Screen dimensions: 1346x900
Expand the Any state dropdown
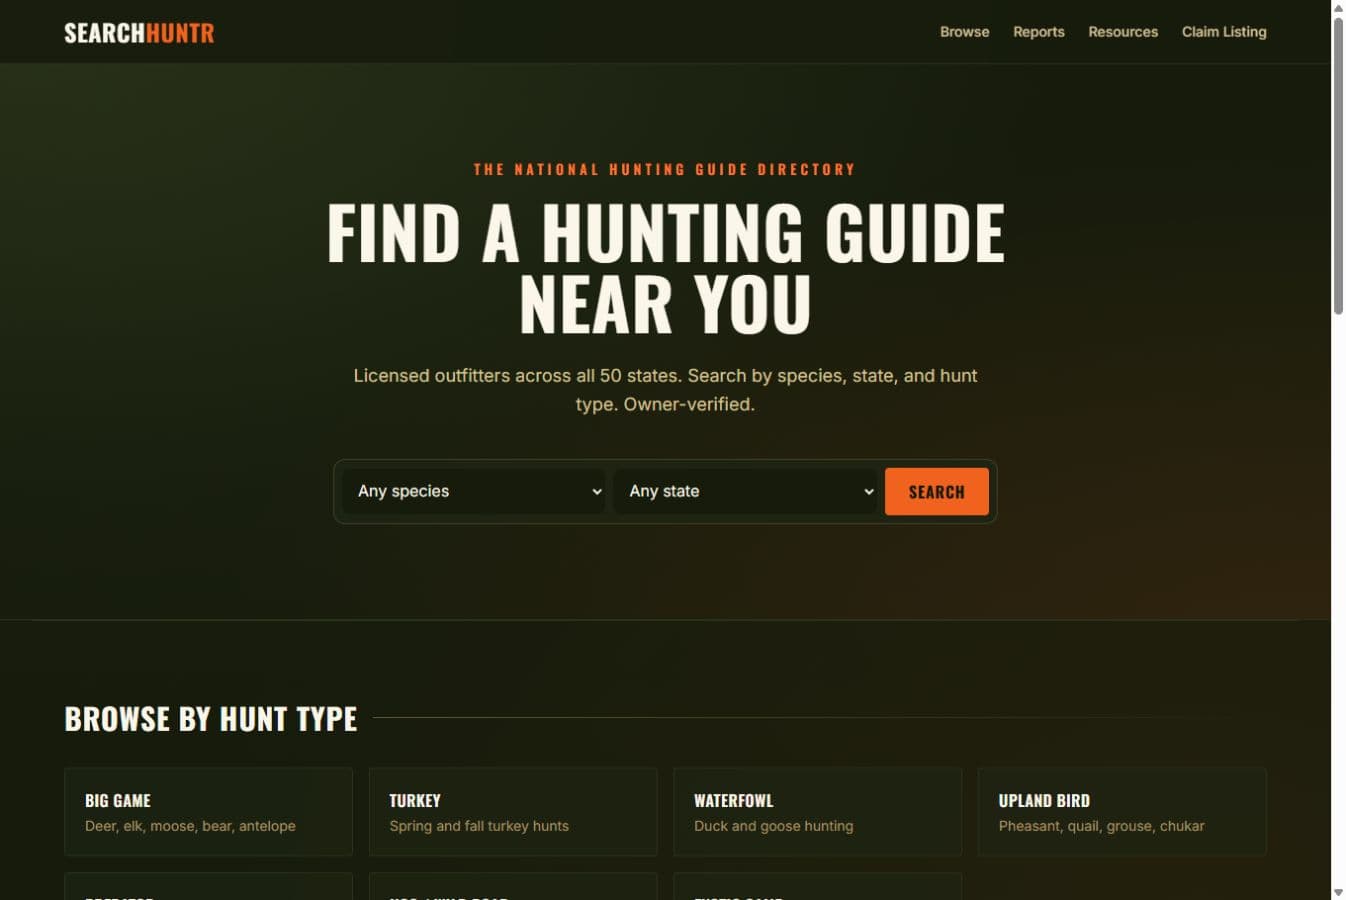tap(745, 491)
